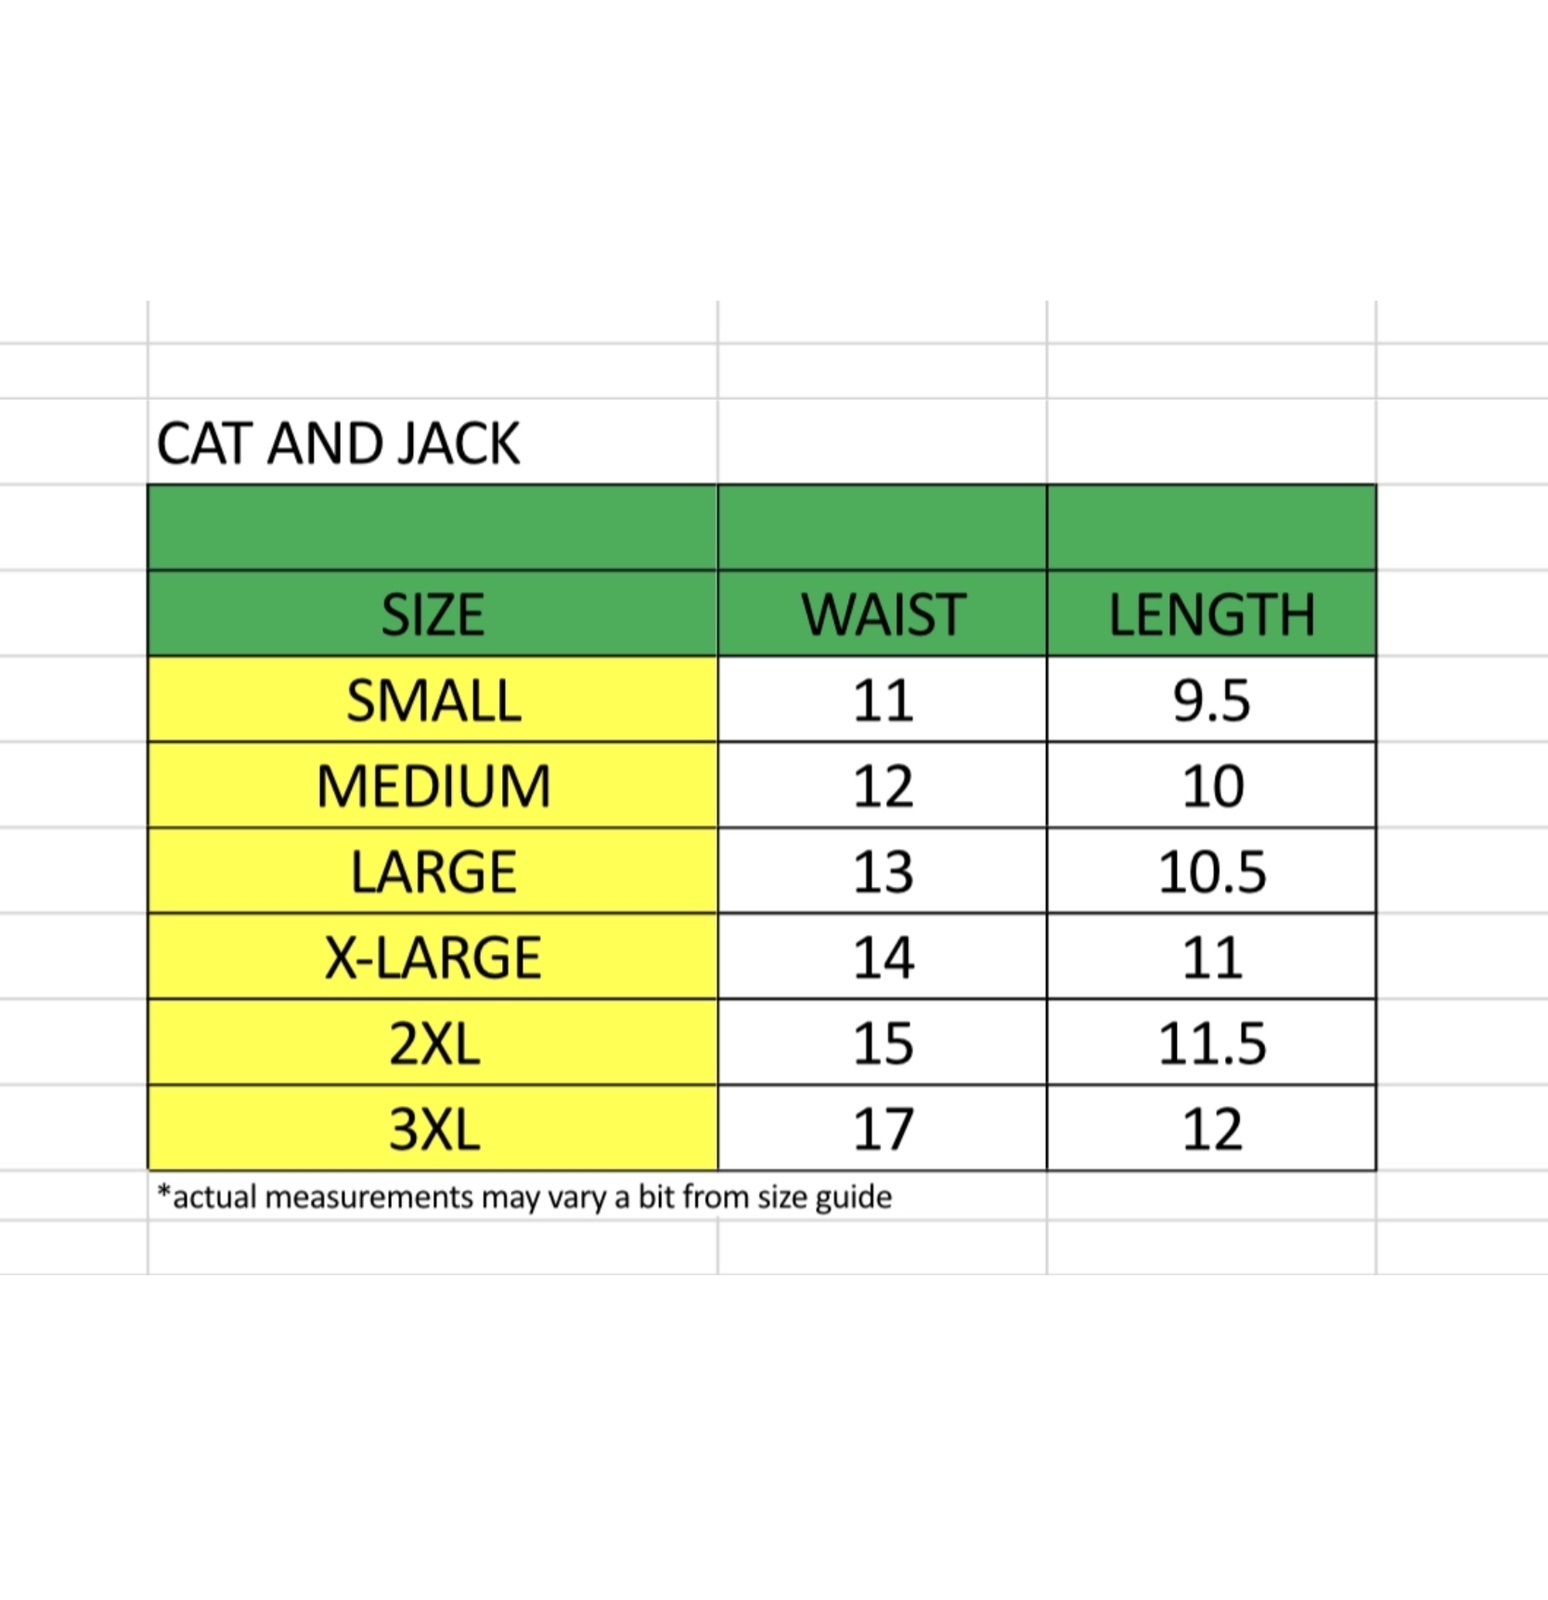Click the SIZE column header cell
The image size is (1548, 1600).
(x=432, y=614)
